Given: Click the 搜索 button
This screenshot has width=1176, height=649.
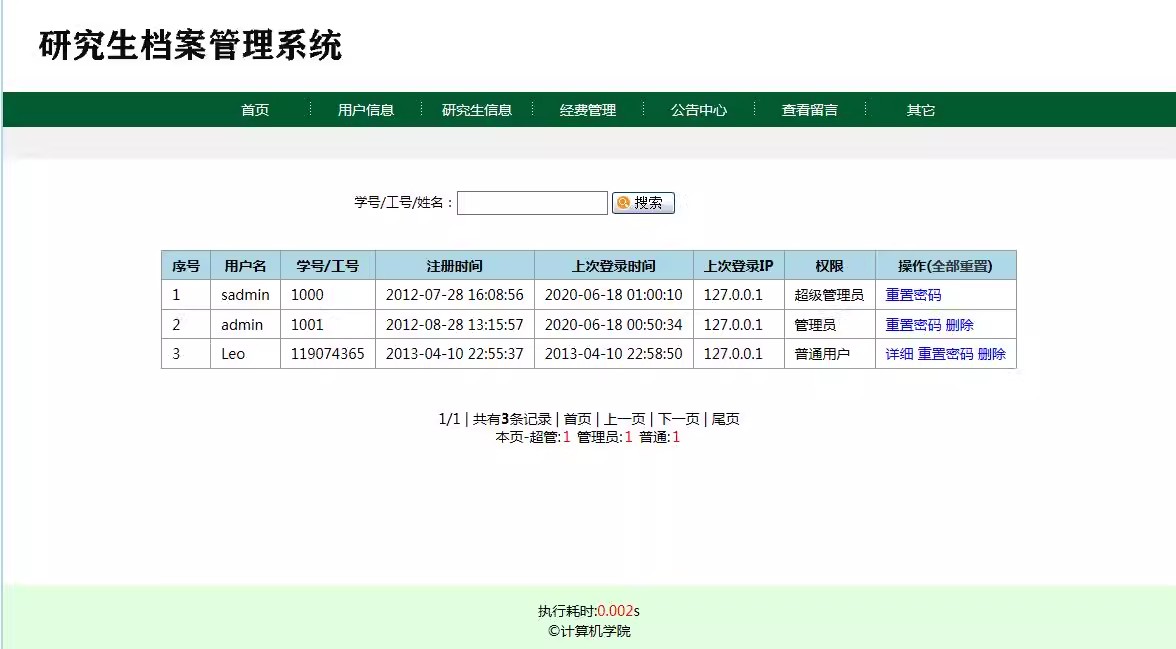Looking at the screenshot, I should point(644,203).
